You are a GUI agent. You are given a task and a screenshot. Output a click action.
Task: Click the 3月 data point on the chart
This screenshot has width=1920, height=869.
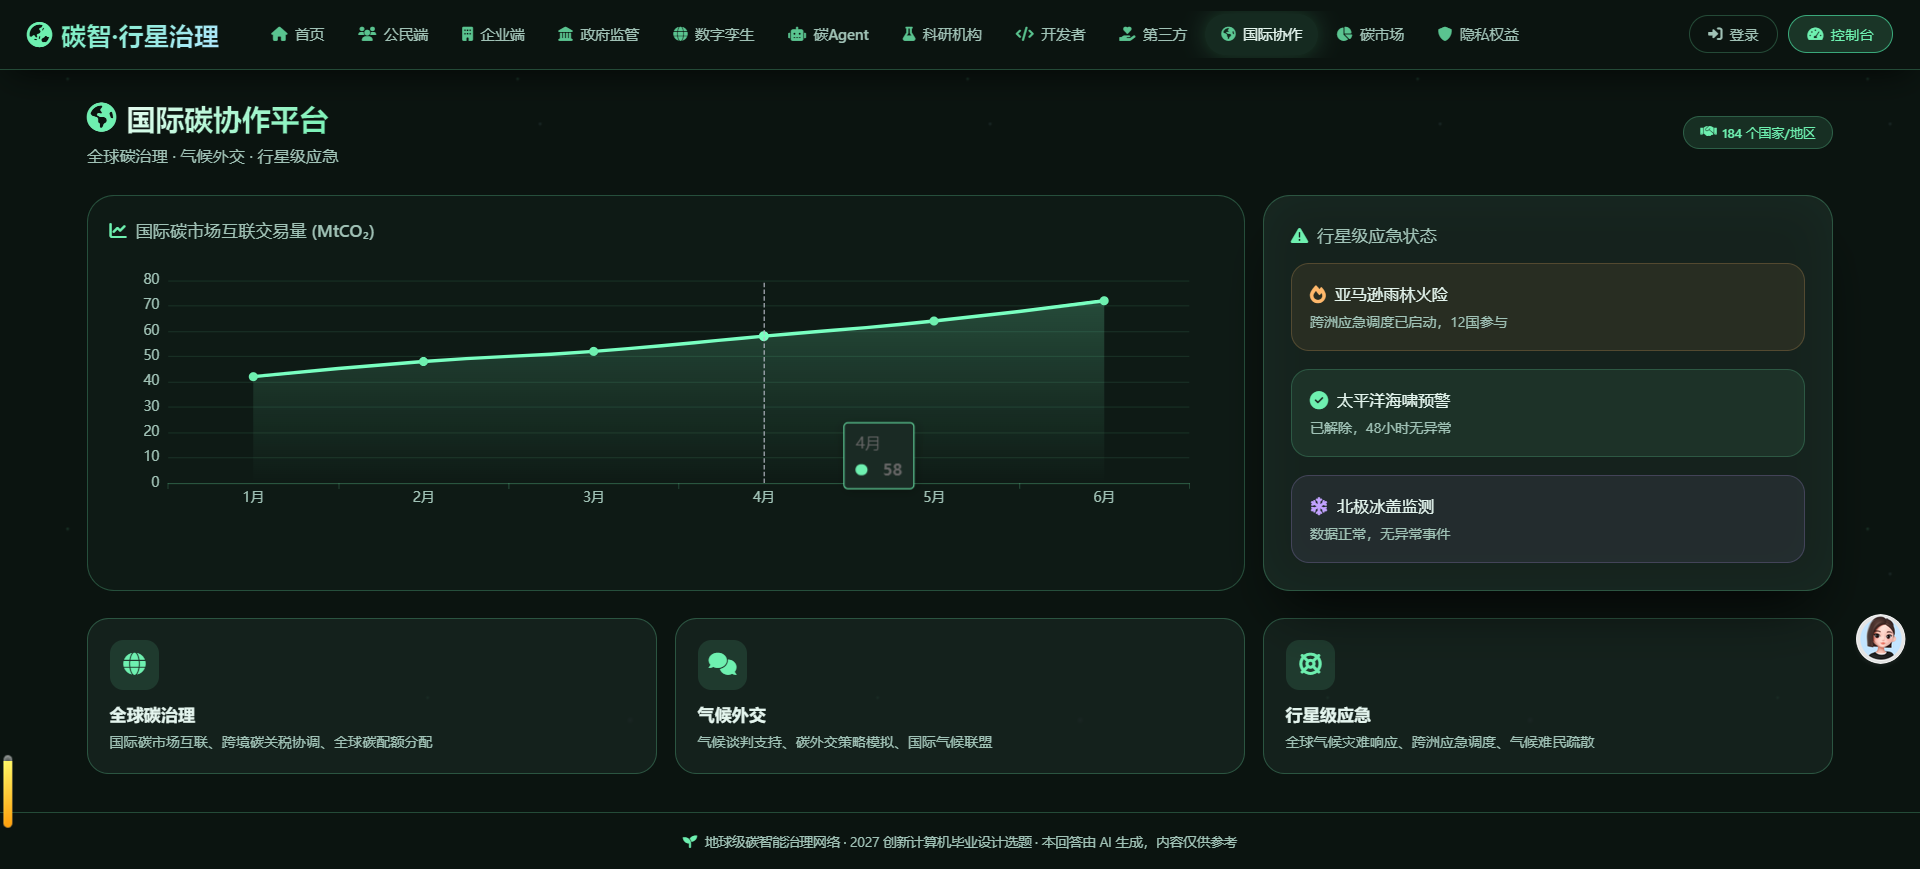click(x=594, y=352)
